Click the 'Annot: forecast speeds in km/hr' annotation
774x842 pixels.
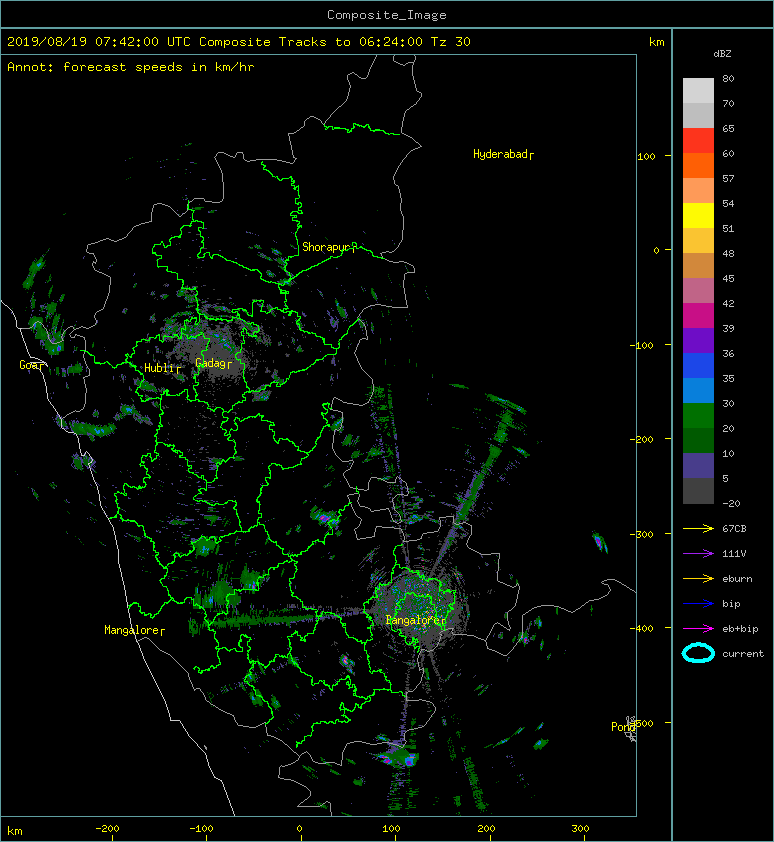131,67
